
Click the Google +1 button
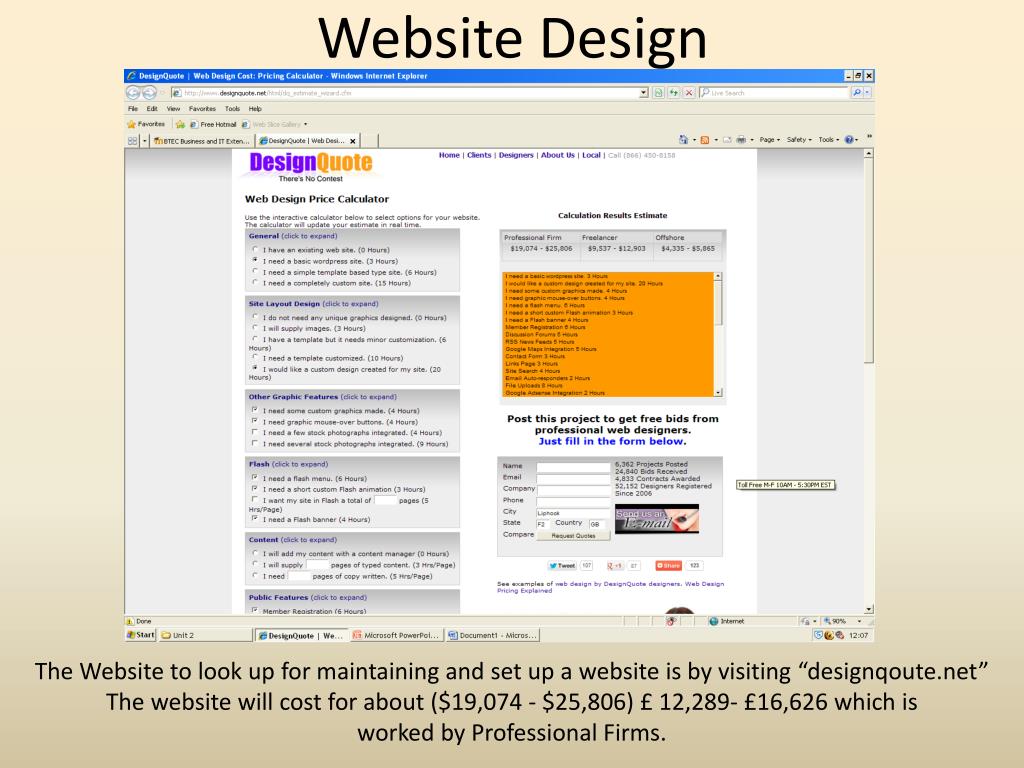point(615,566)
